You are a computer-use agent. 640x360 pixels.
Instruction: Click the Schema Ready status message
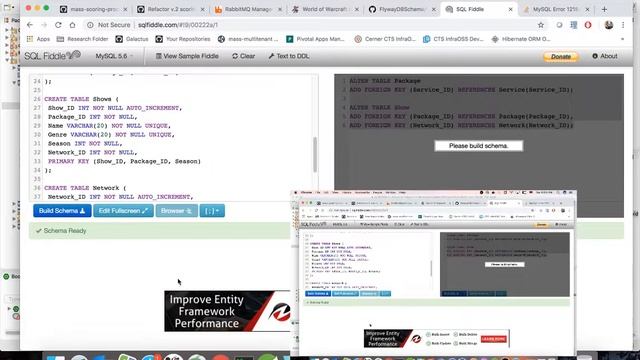click(61, 231)
